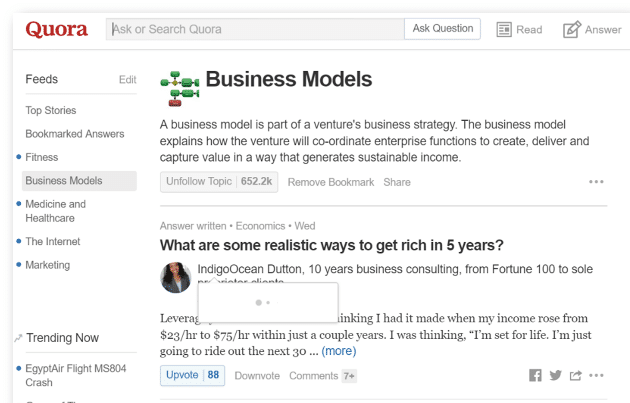Screen dimensions: 630x403
Task: Click the share arrow icon on the answer
Action: [575, 375]
